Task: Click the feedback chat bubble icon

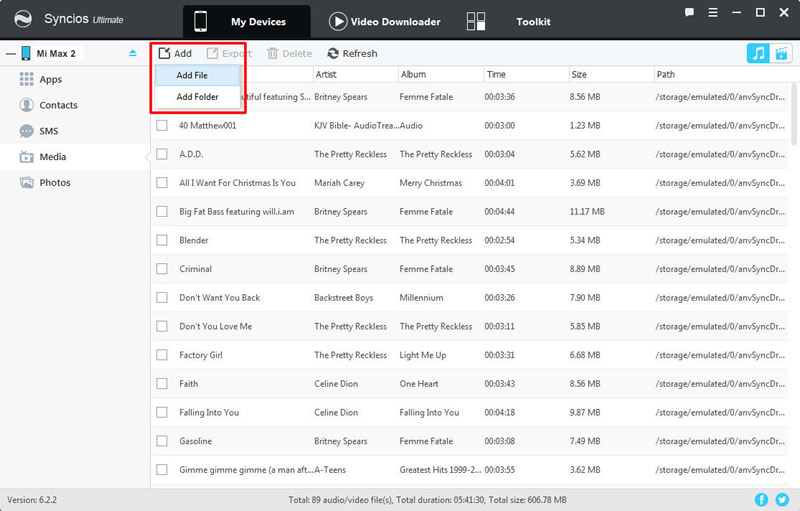Action: [x=689, y=12]
